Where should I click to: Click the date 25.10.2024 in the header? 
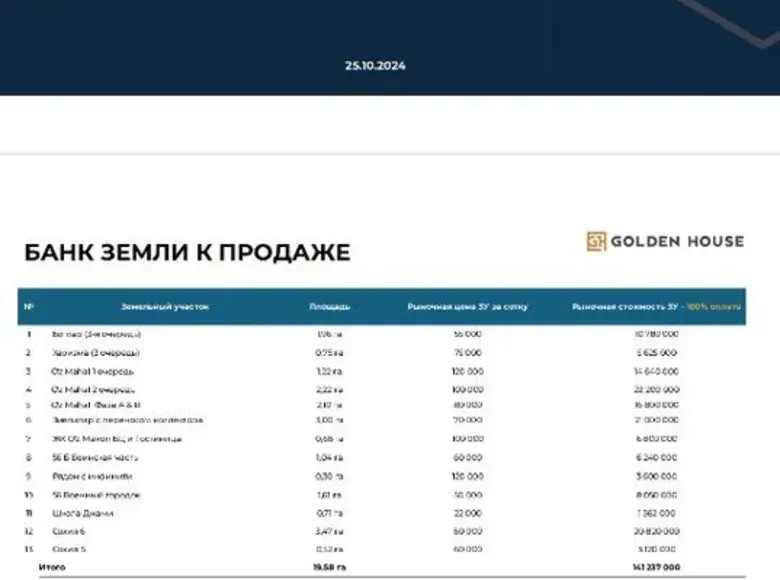(375, 66)
